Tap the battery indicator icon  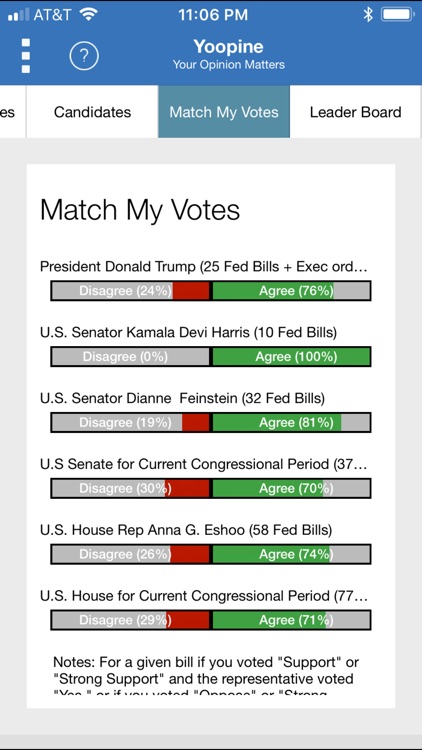[x=398, y=14]
